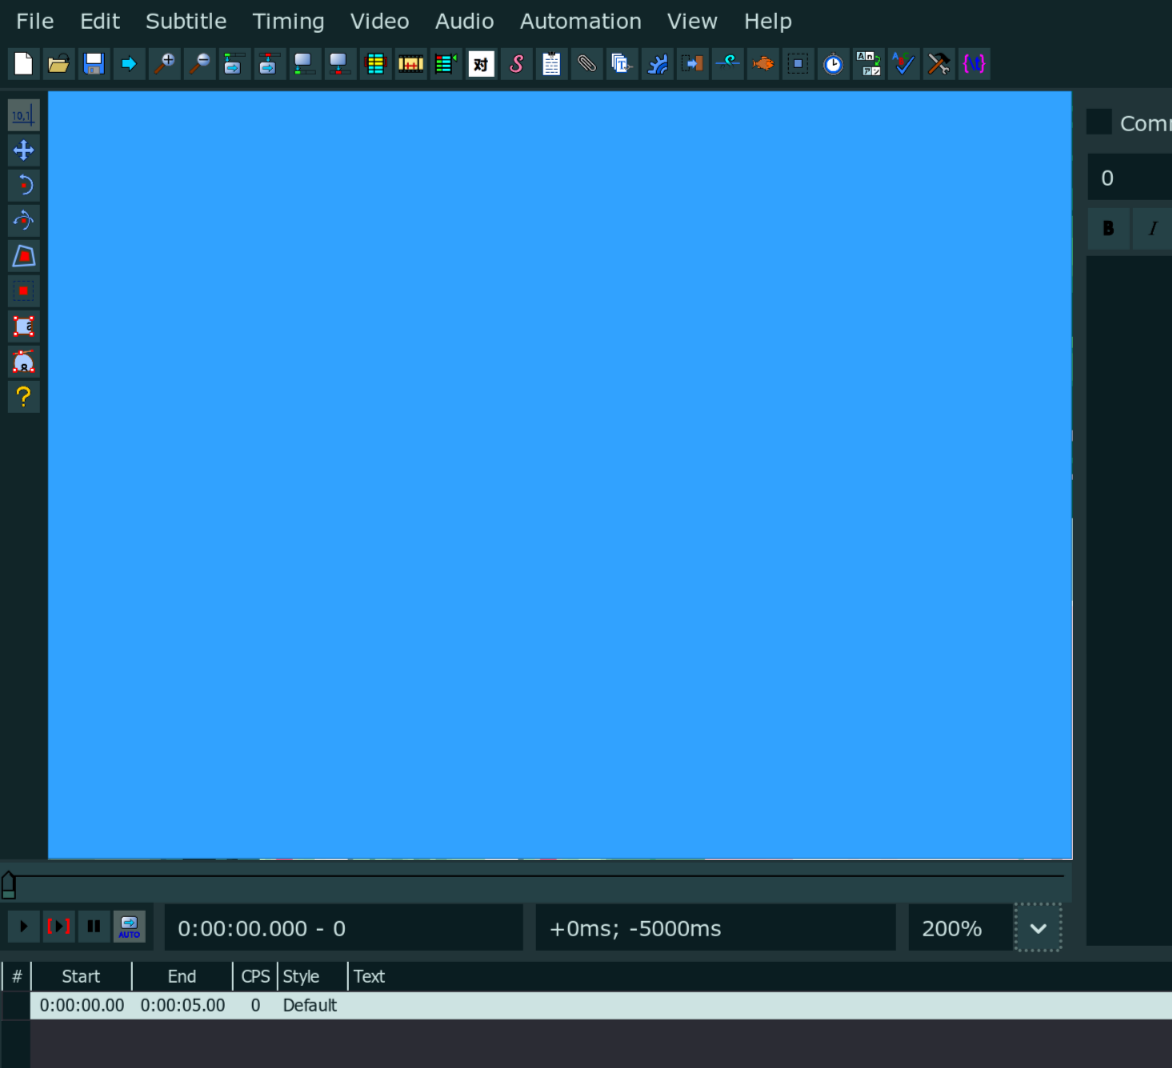Play the video
Image resolution: width=1172 pixels, height=1068 pixels.
click(23, 927)
